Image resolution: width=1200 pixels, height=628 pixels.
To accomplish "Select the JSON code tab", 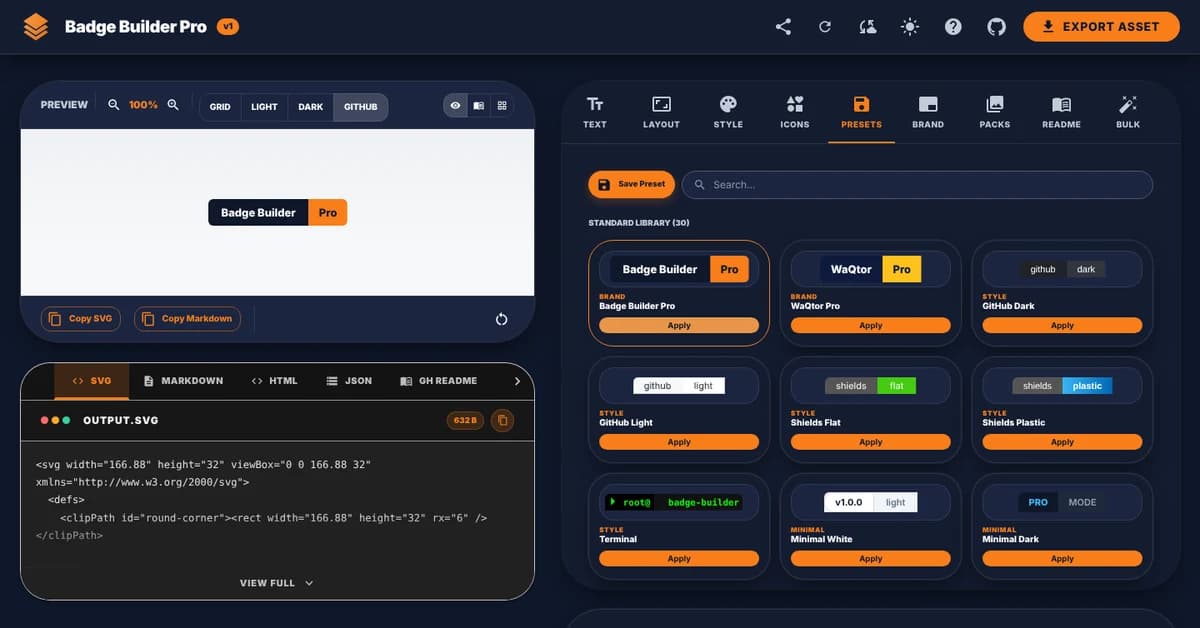I will [x=349, y=381].
